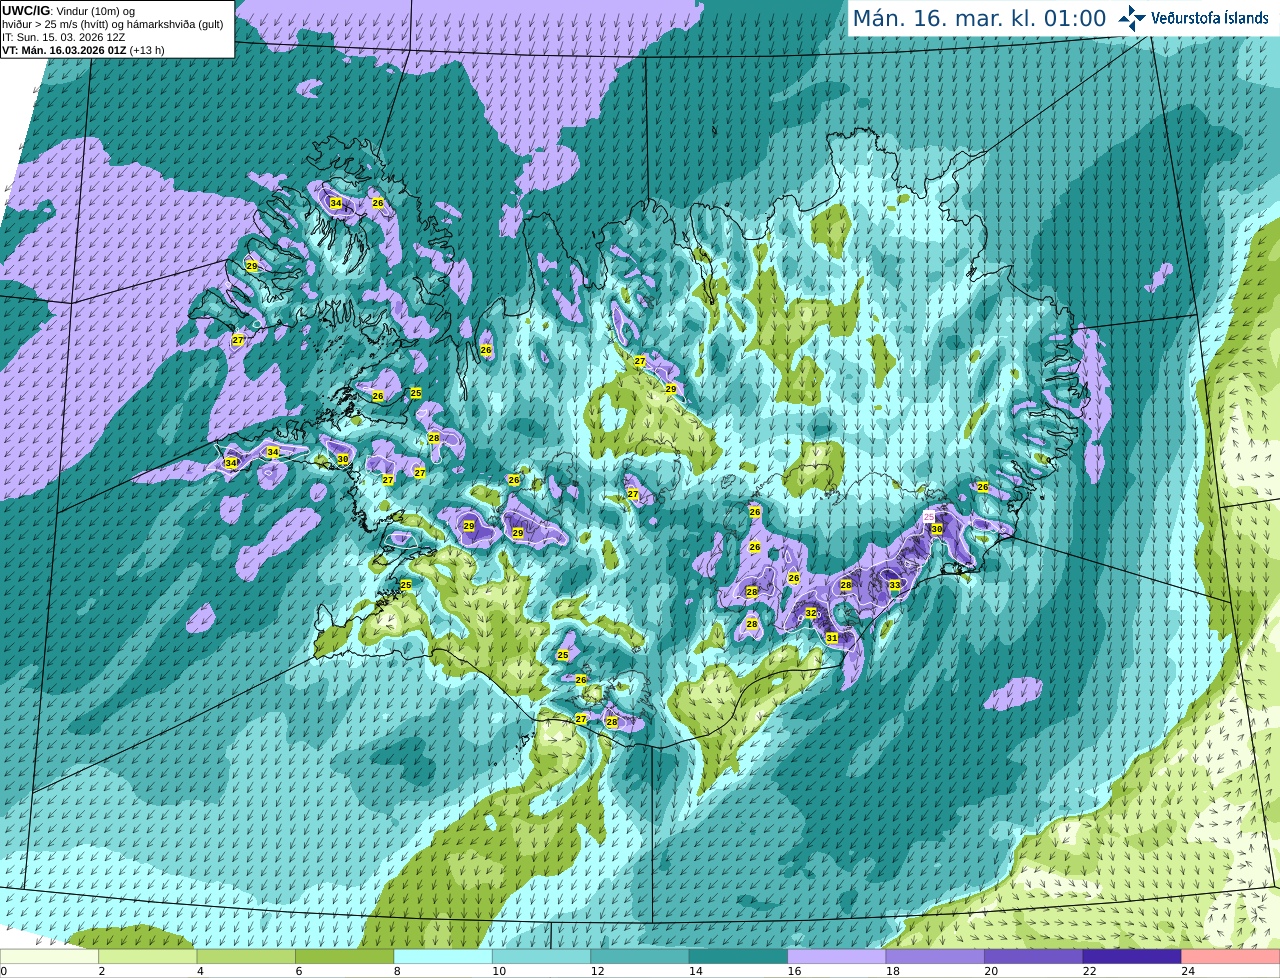Pick the 8–10 m/s pale cyan swatch
Viewport: 1280px width, 978px height.
click(x=443, y=956)
